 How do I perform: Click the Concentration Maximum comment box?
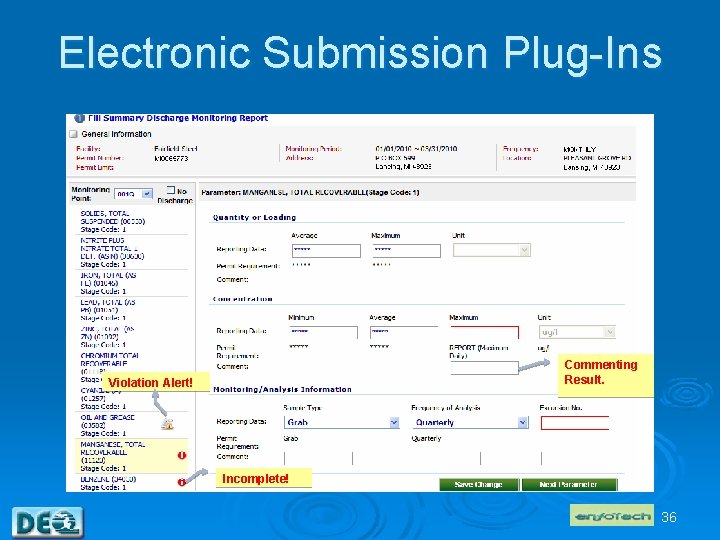pyautogui.click(x=484, y=368)
